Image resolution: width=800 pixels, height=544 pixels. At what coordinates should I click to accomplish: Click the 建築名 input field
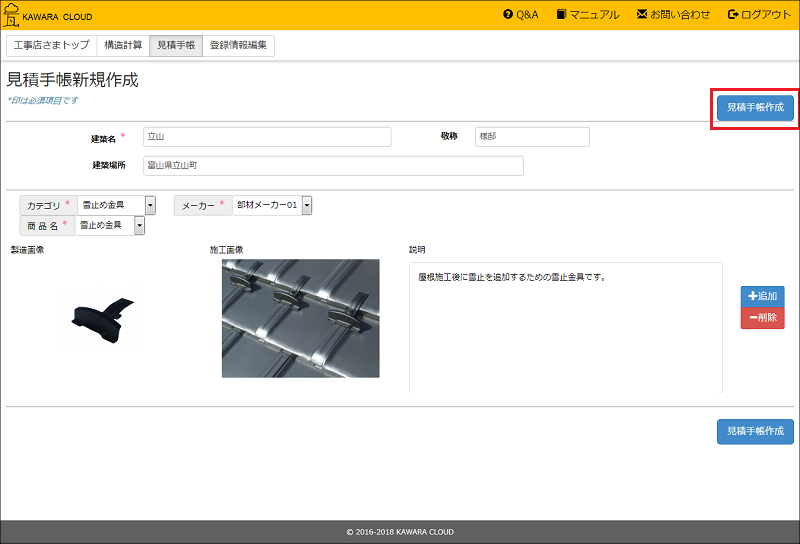266,137
